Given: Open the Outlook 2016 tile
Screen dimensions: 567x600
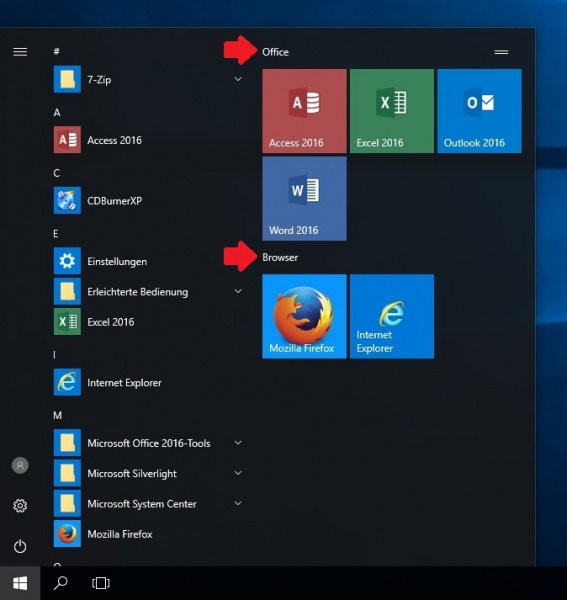Looking at the screenshot, I should point(479,111).
